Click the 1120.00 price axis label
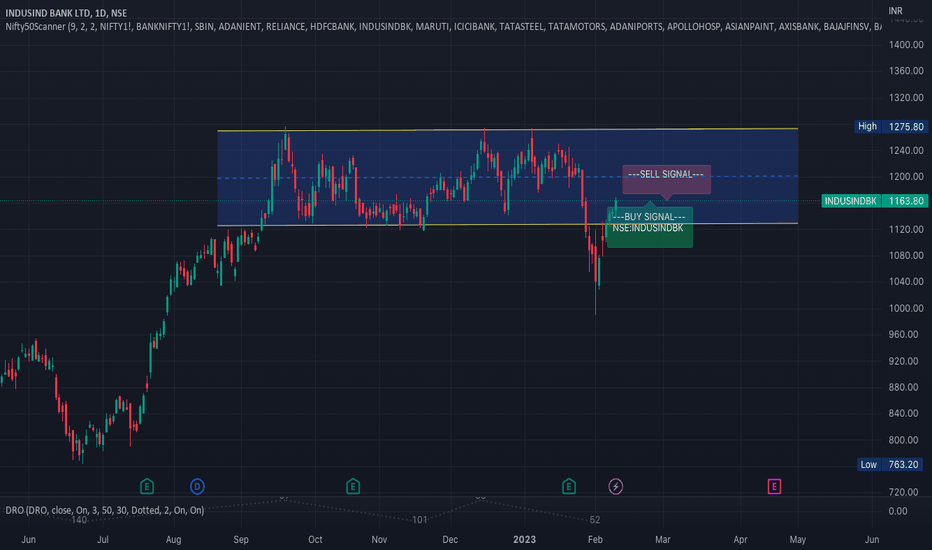Screen dimensions: 932x550 point(906,229)
